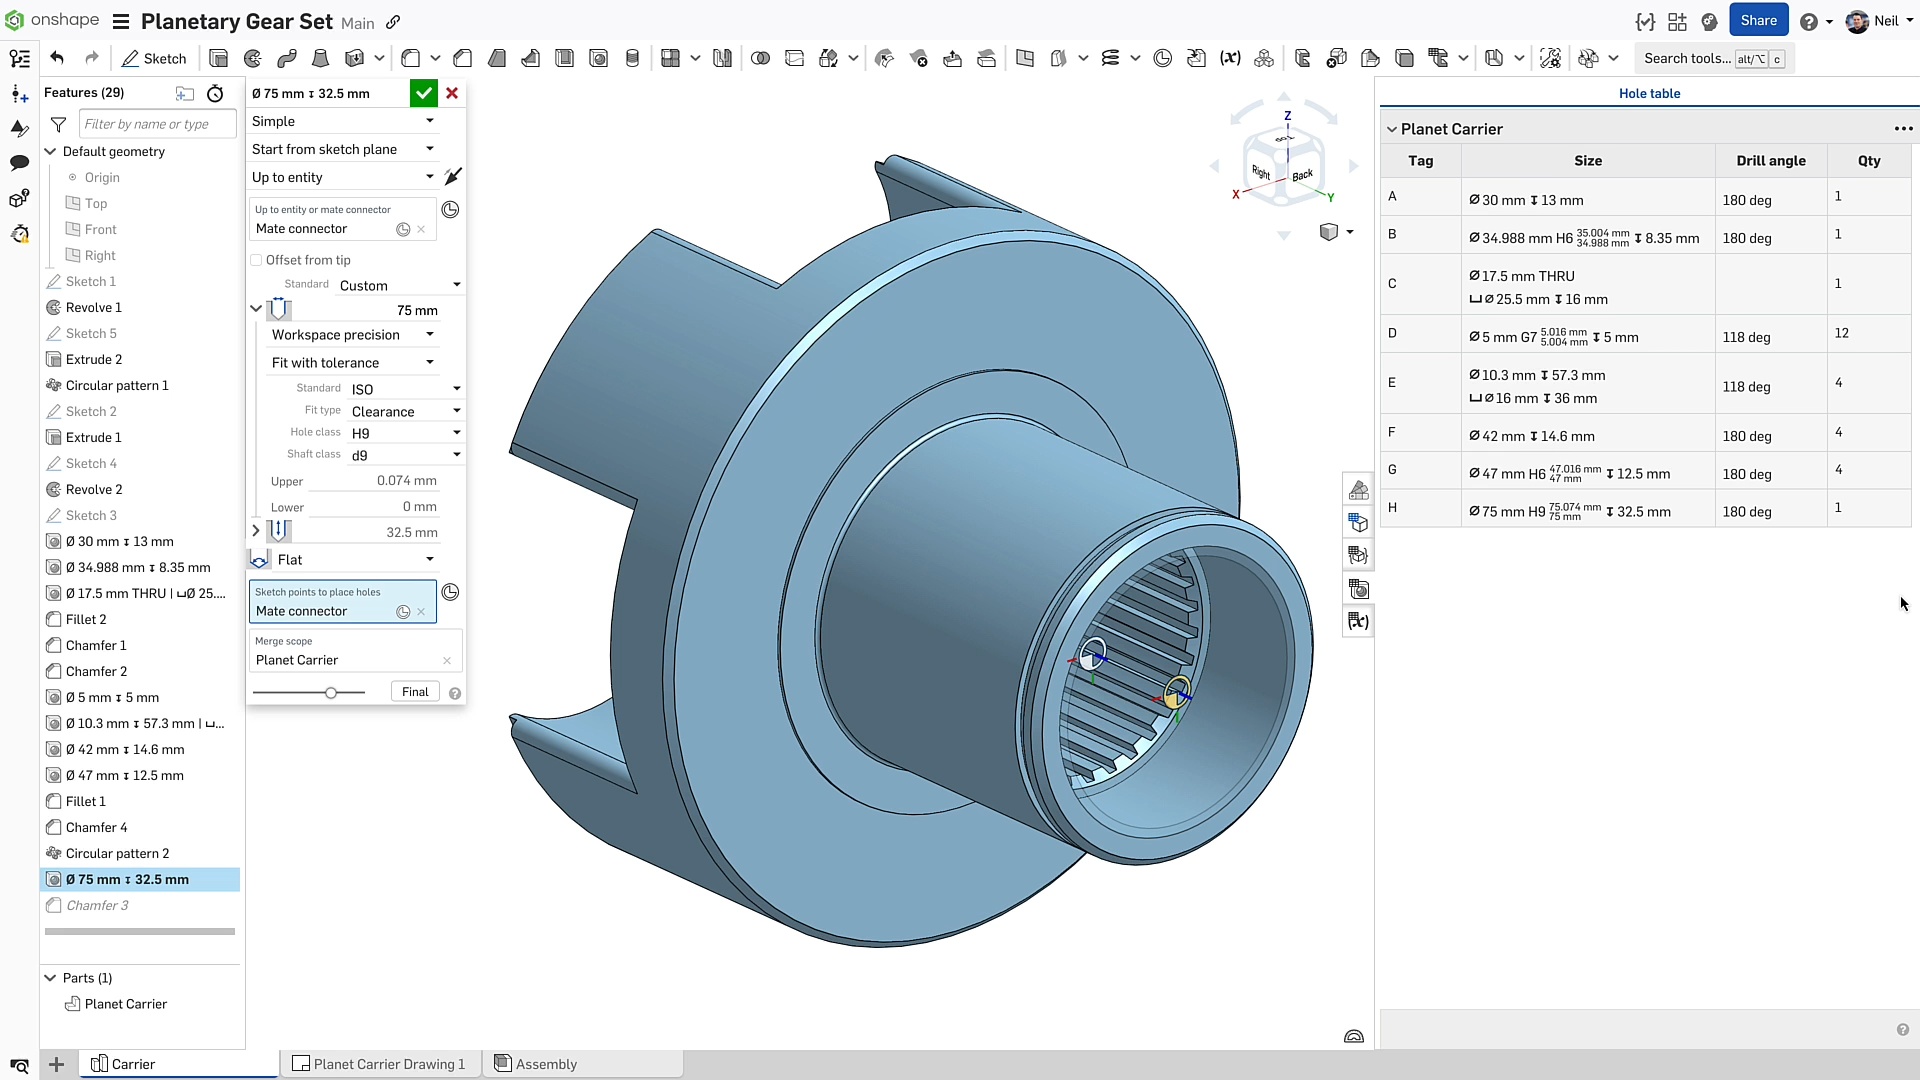Click the green checkmark to accept the hole feature

pos(424,93)
